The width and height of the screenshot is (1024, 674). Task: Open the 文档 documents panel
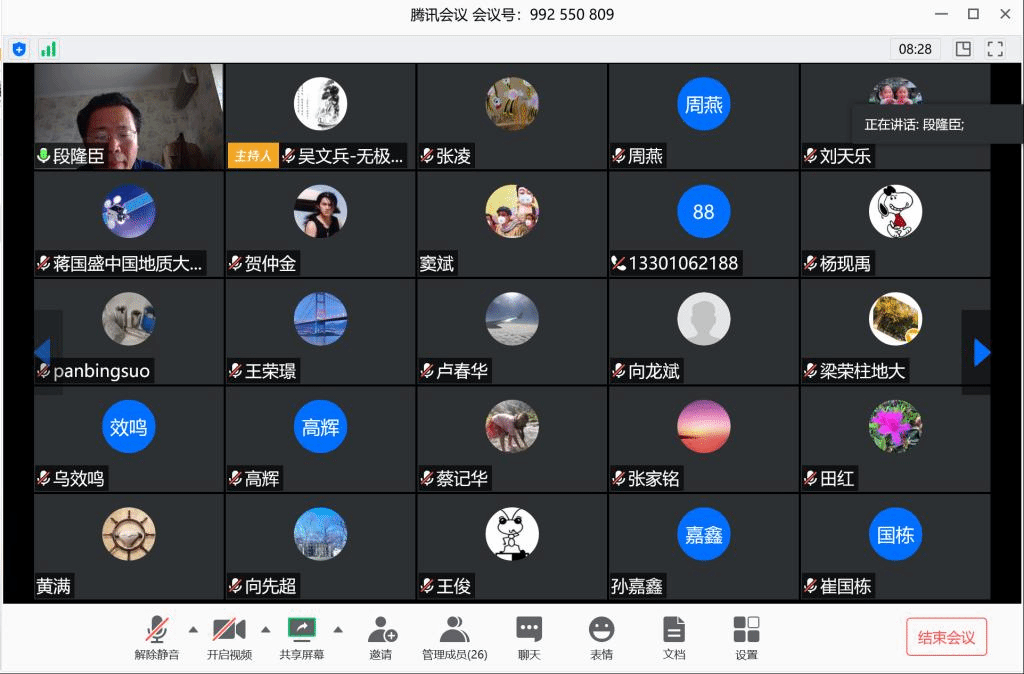tap(674, 638)
